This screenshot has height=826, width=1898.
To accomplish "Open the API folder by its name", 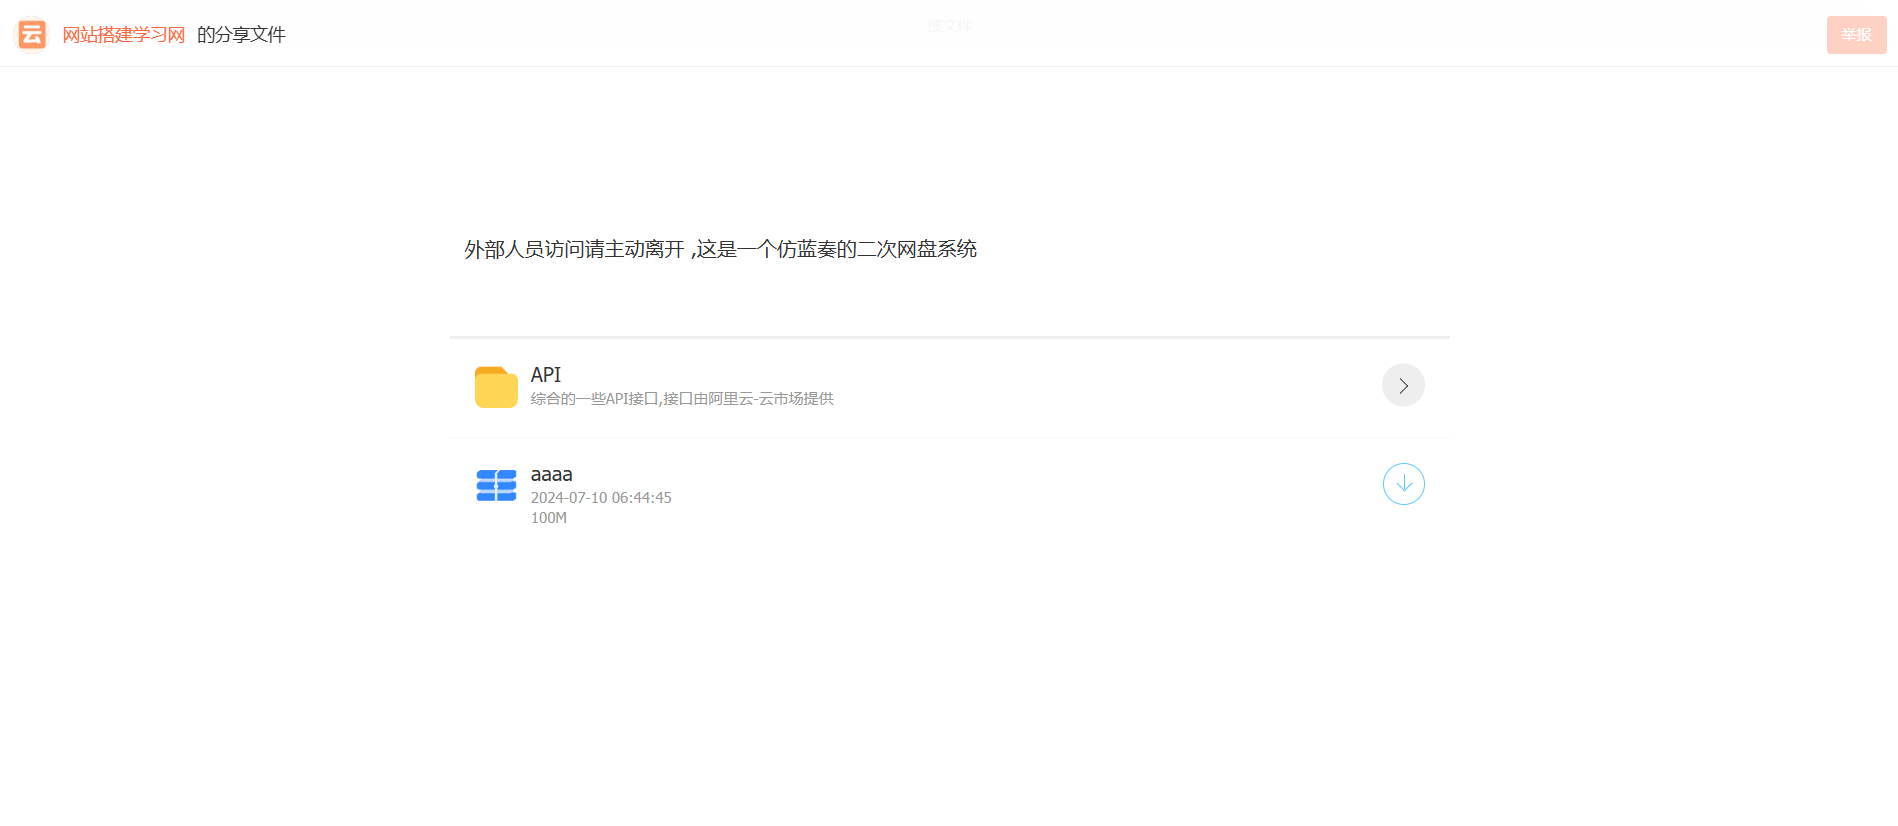I will [546, 375].
